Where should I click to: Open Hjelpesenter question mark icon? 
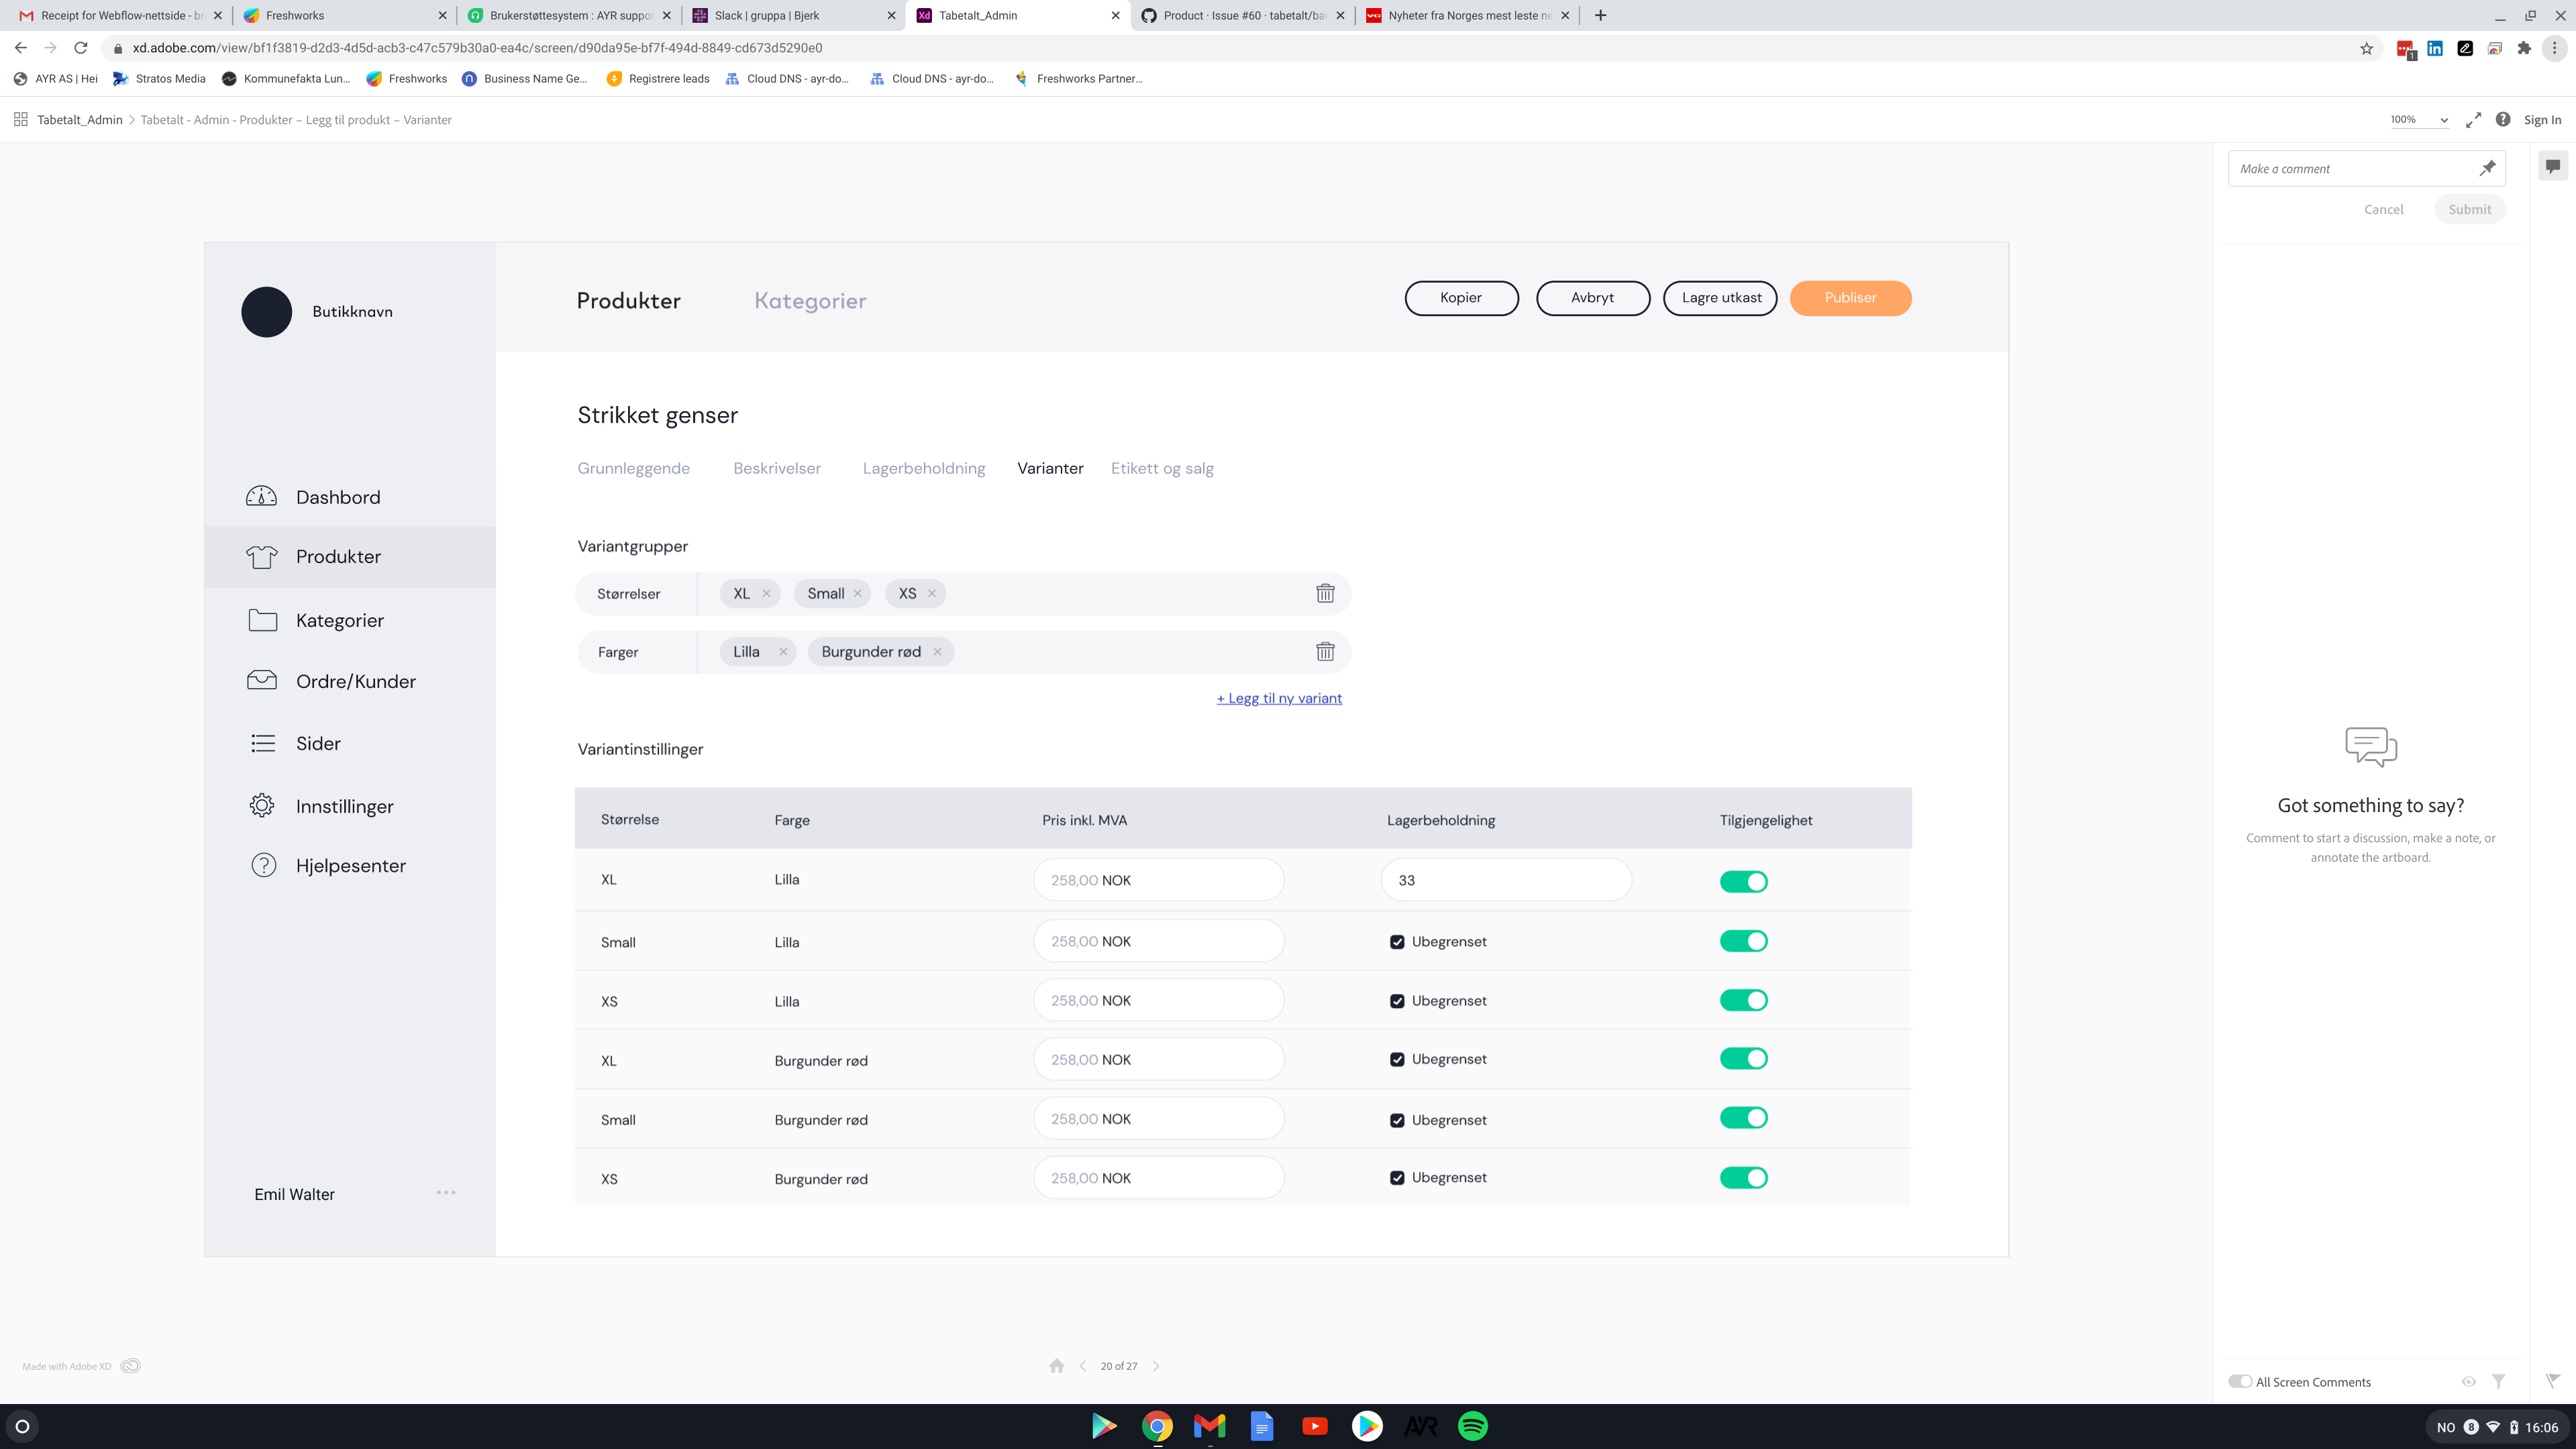tap(262, 865)
